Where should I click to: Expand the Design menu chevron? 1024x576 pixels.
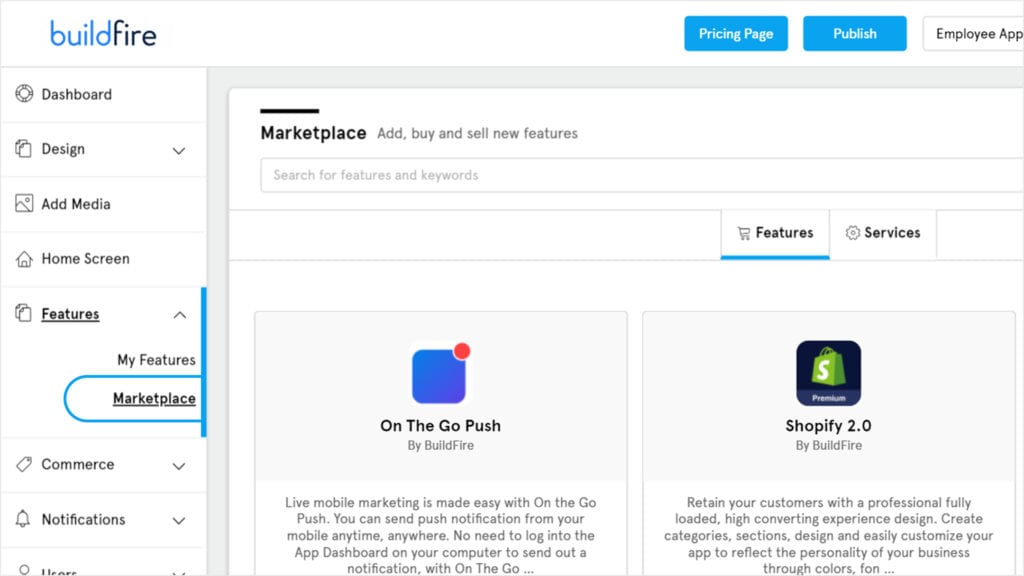point(179,151)
